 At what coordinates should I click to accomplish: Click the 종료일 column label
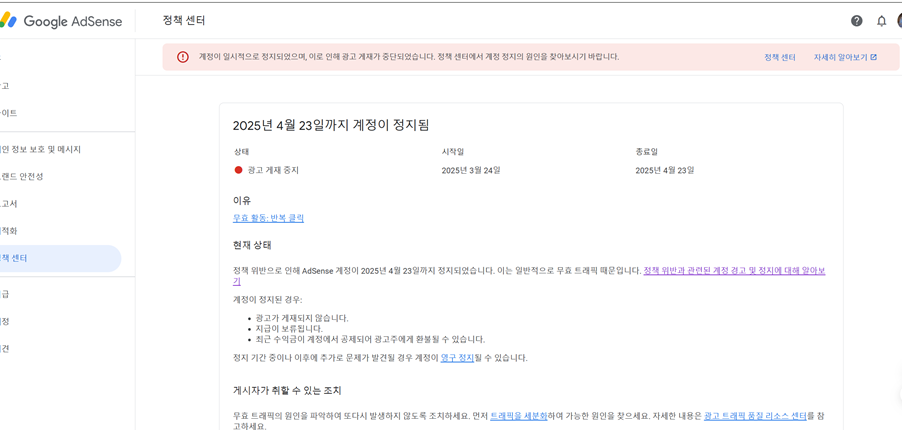(647, 152)
